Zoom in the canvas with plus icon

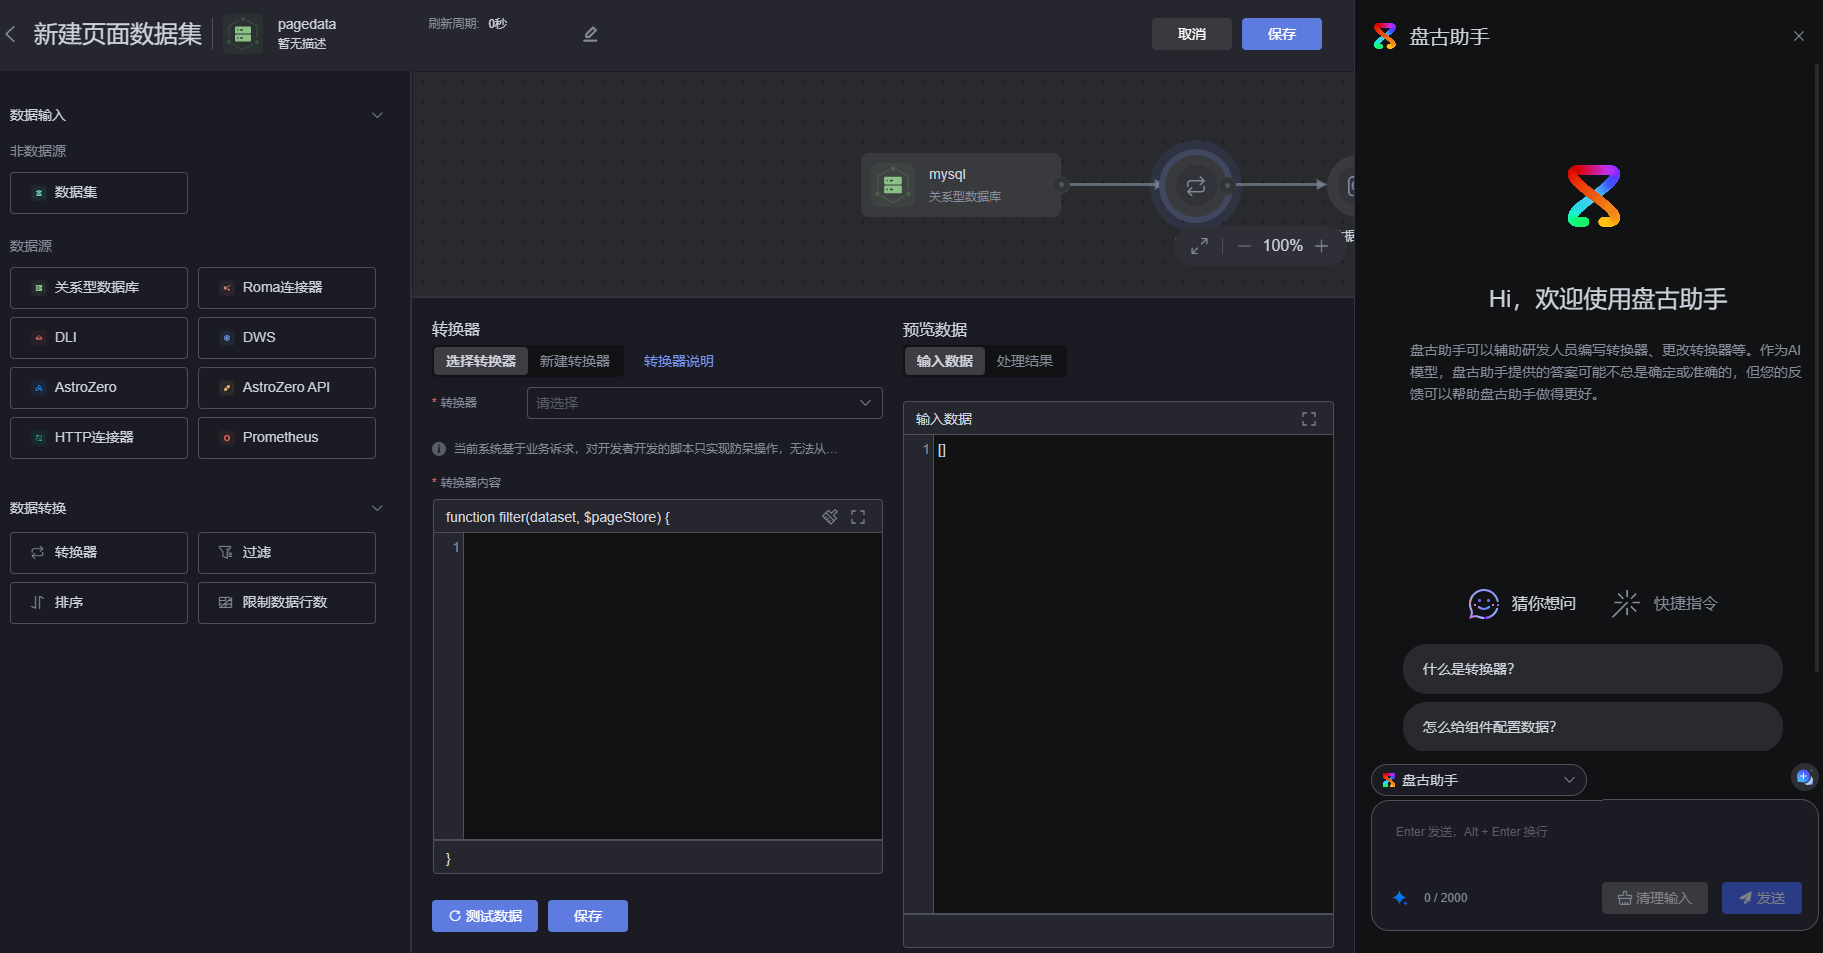pos(1321,246)
